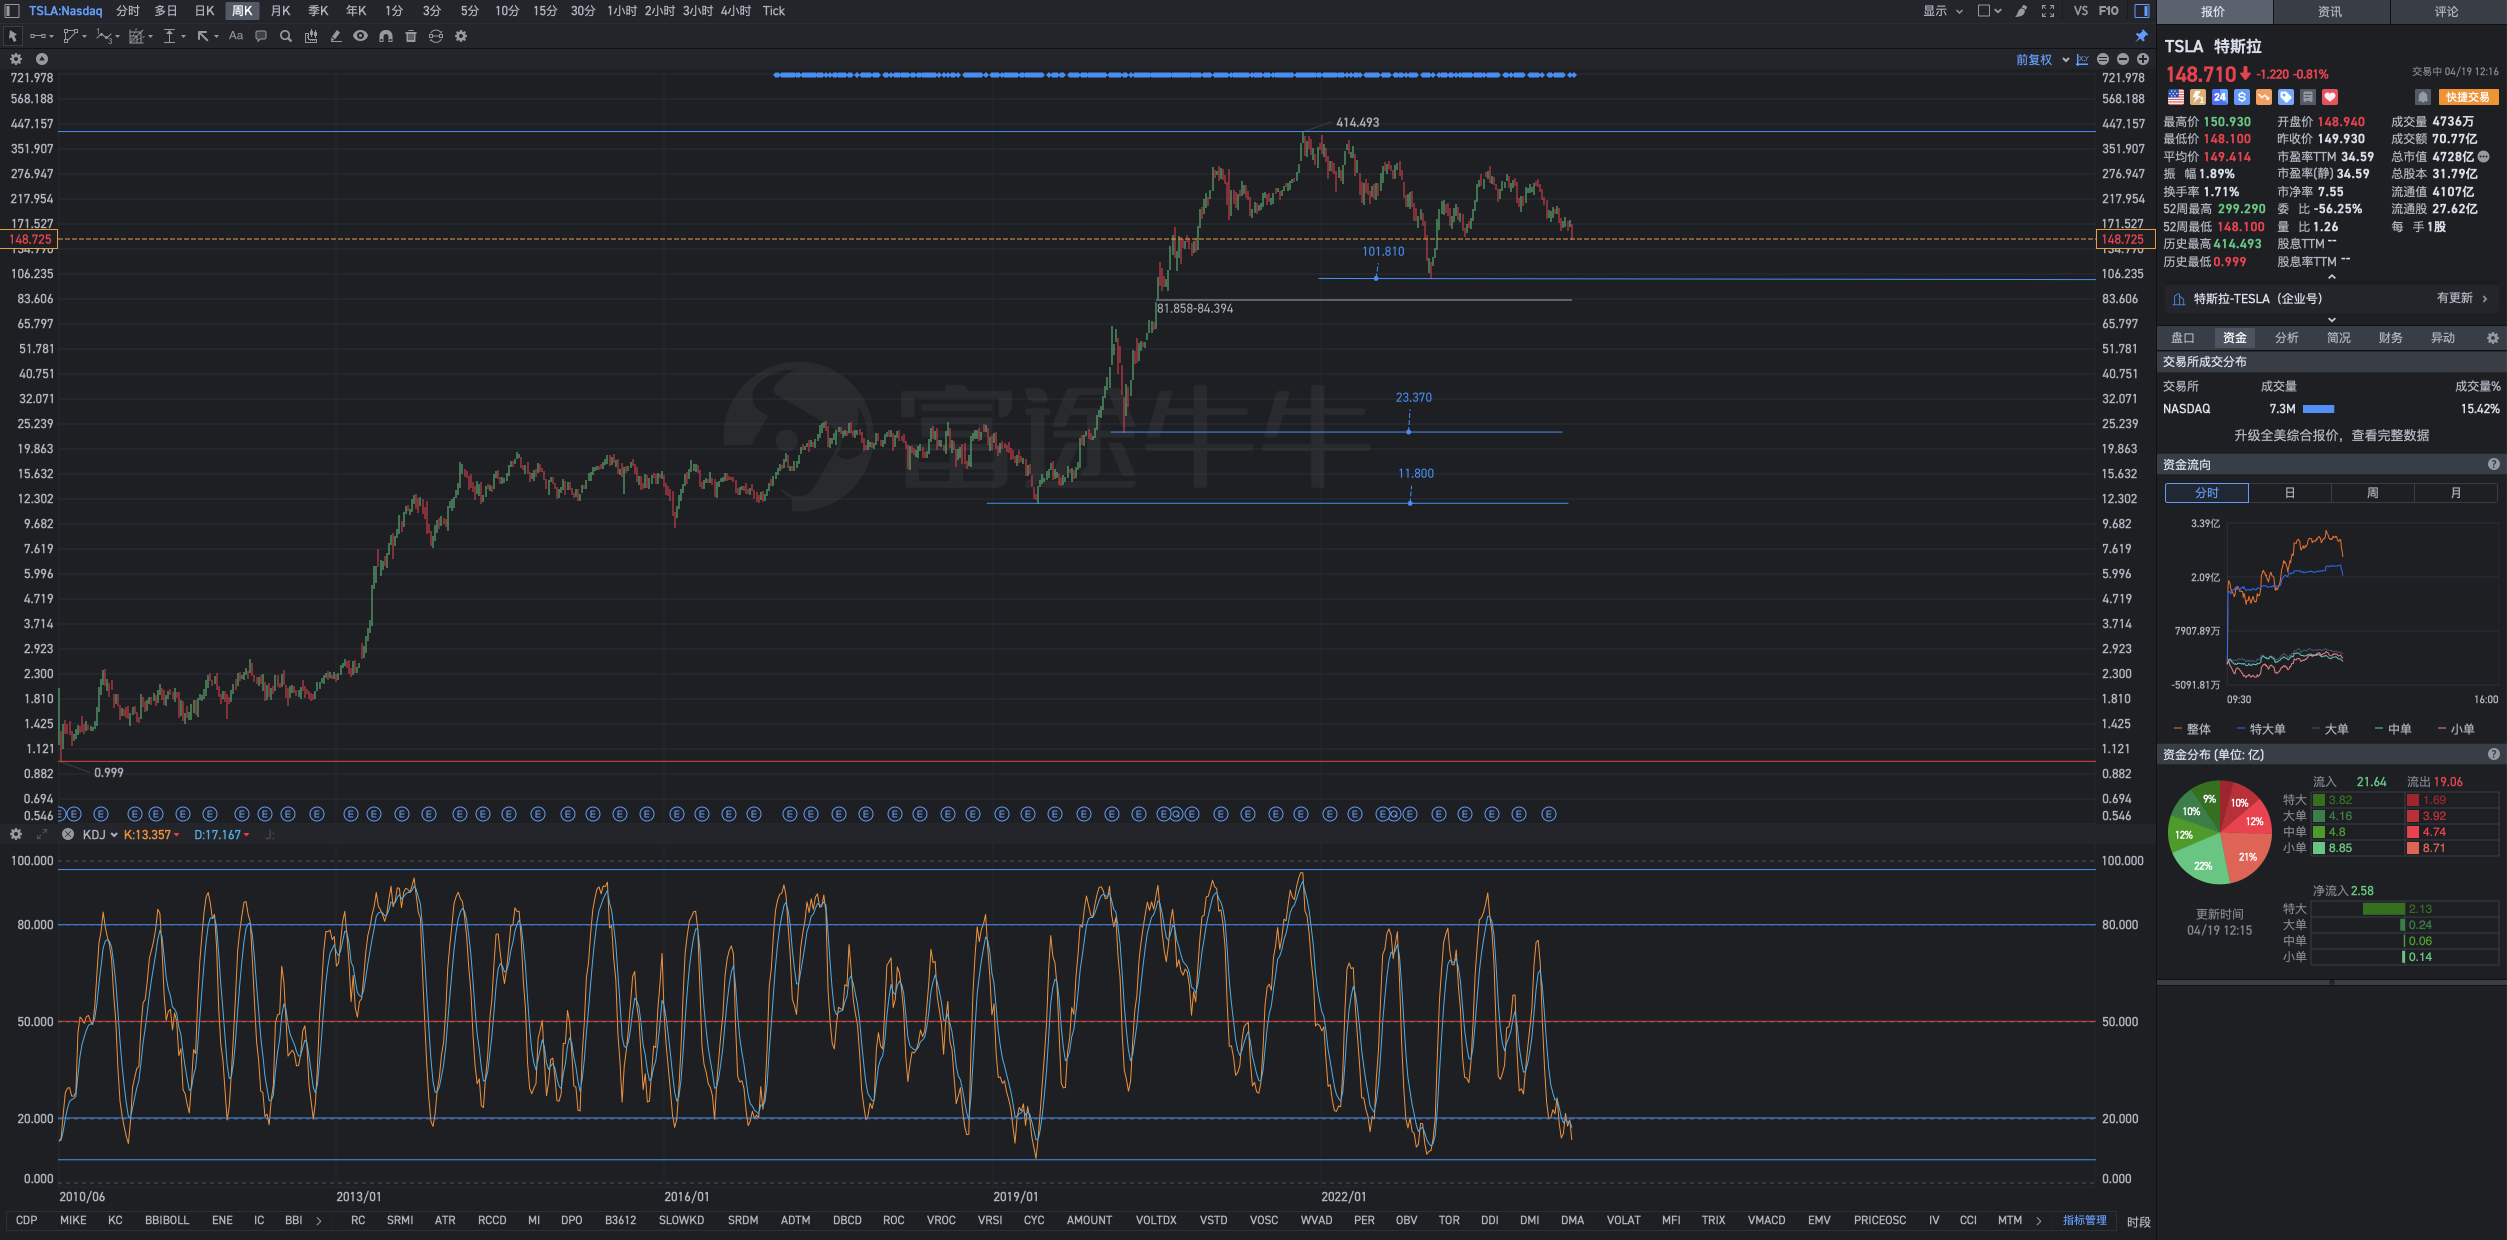Click the US flag market badge

tap(2176, 97)
